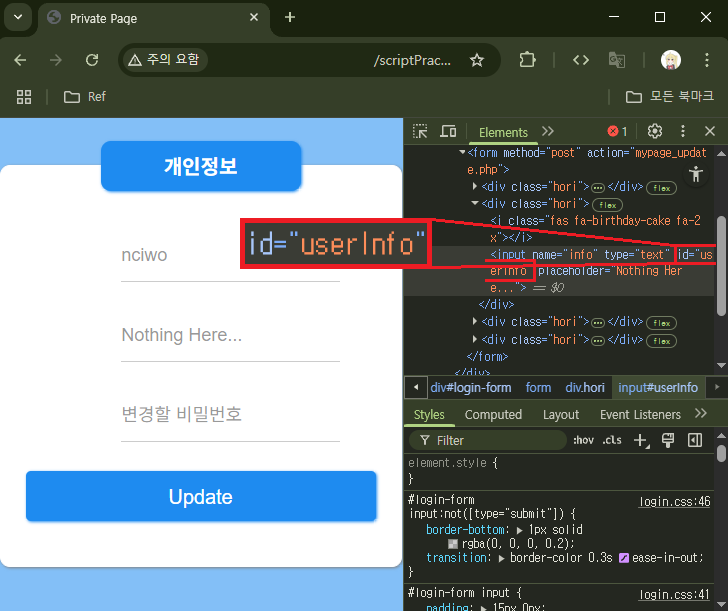Click the code brackets extension icon
The image size is (728, 611).
[581, 60]
